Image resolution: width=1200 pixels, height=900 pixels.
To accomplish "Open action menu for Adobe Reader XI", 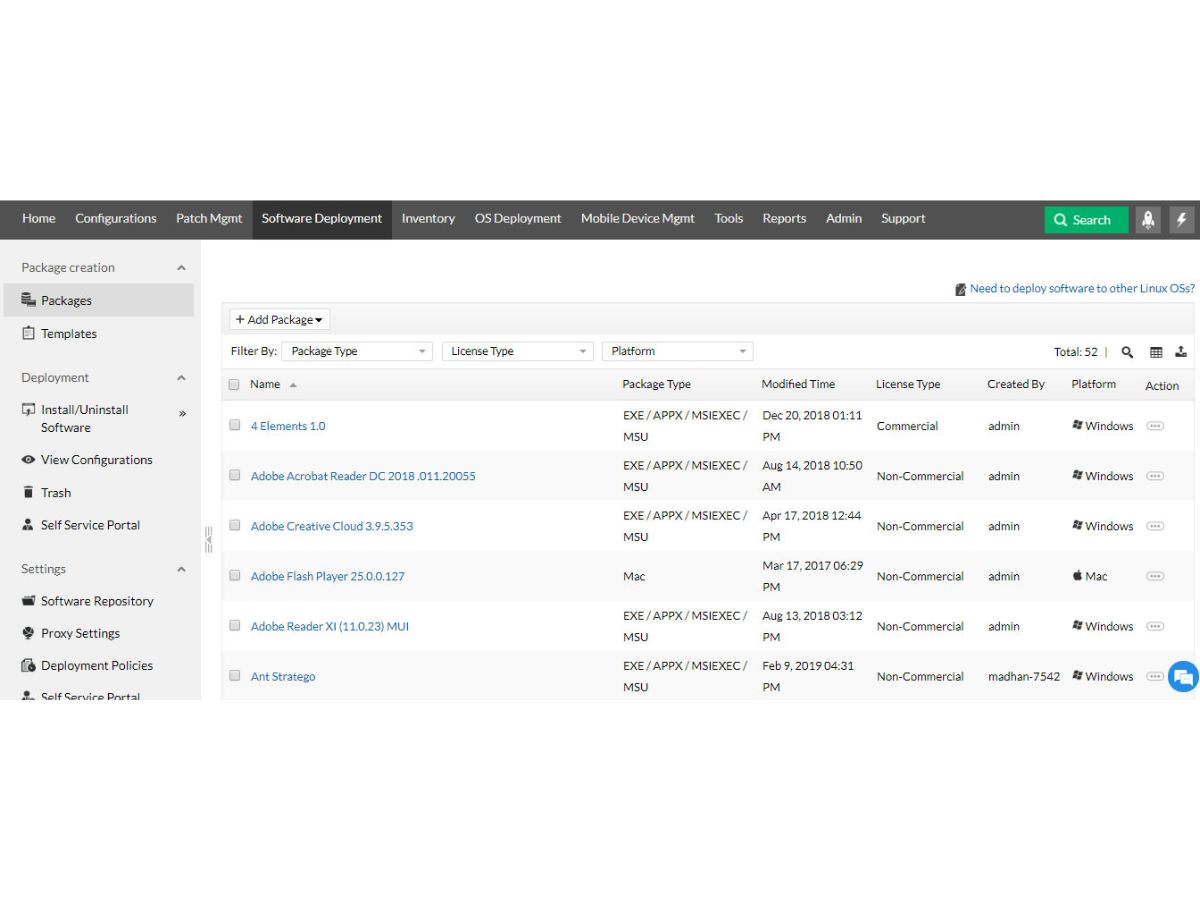I will tap(1155, 626).
